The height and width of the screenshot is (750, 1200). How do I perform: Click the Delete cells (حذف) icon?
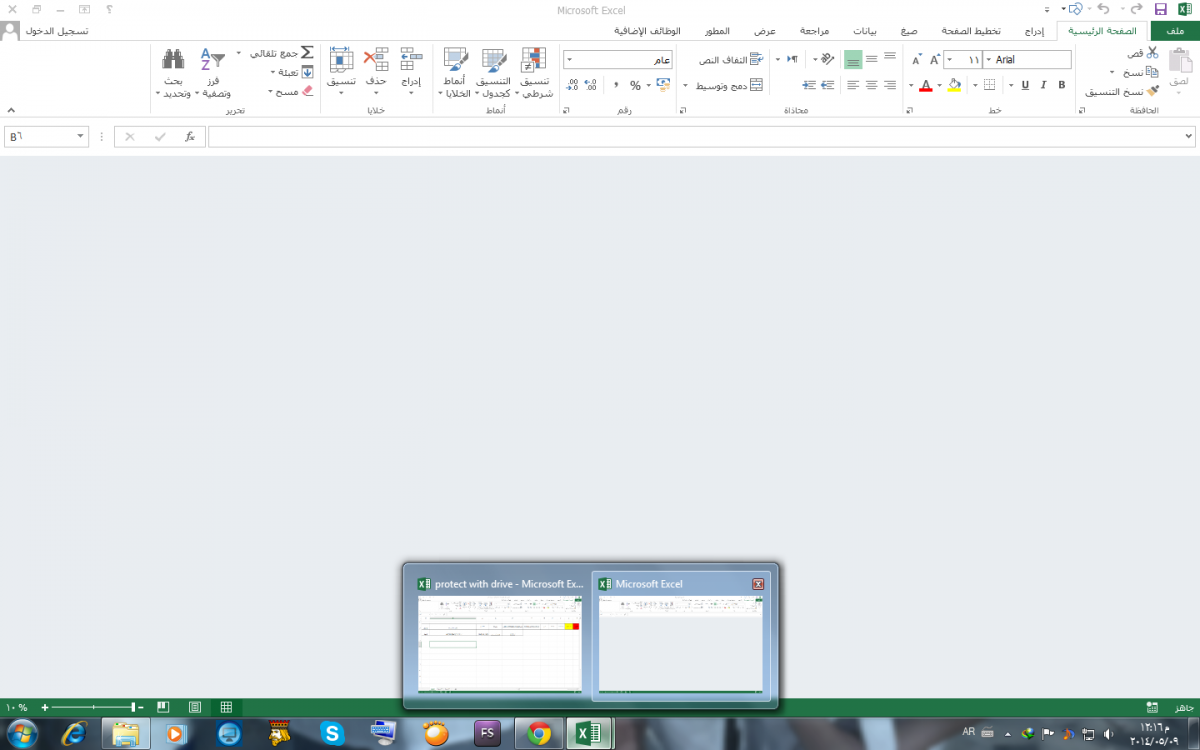tap(376, 59)
